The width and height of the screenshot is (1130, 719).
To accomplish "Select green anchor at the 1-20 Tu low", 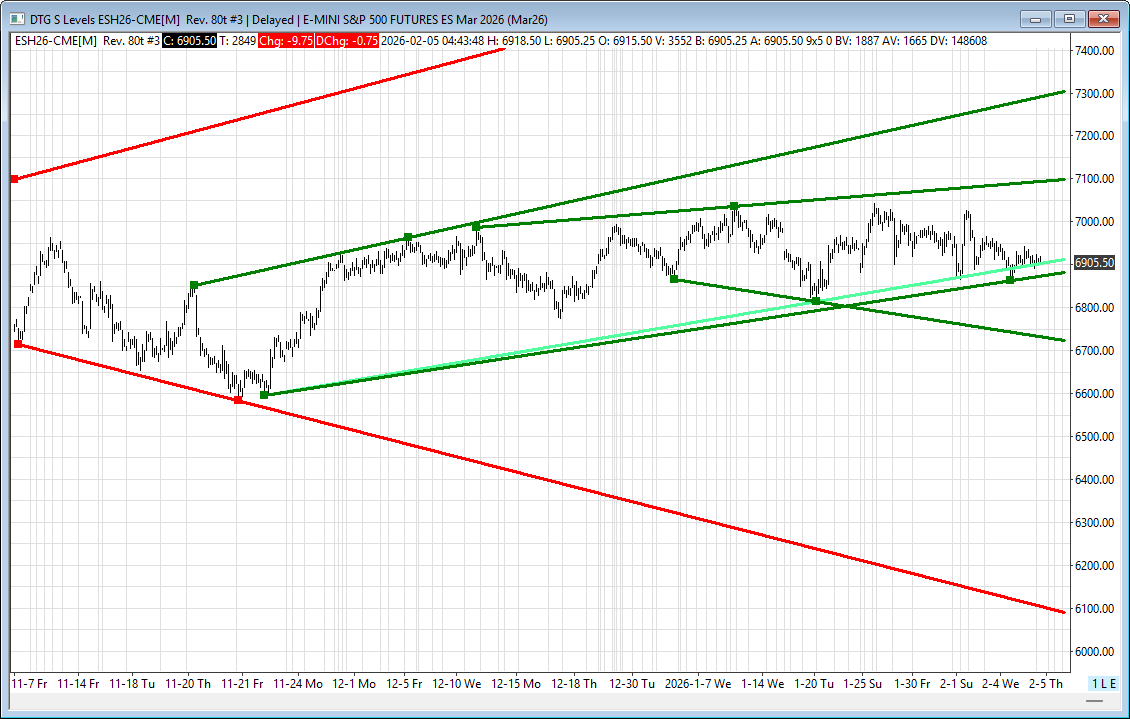I will click(816, 301).
